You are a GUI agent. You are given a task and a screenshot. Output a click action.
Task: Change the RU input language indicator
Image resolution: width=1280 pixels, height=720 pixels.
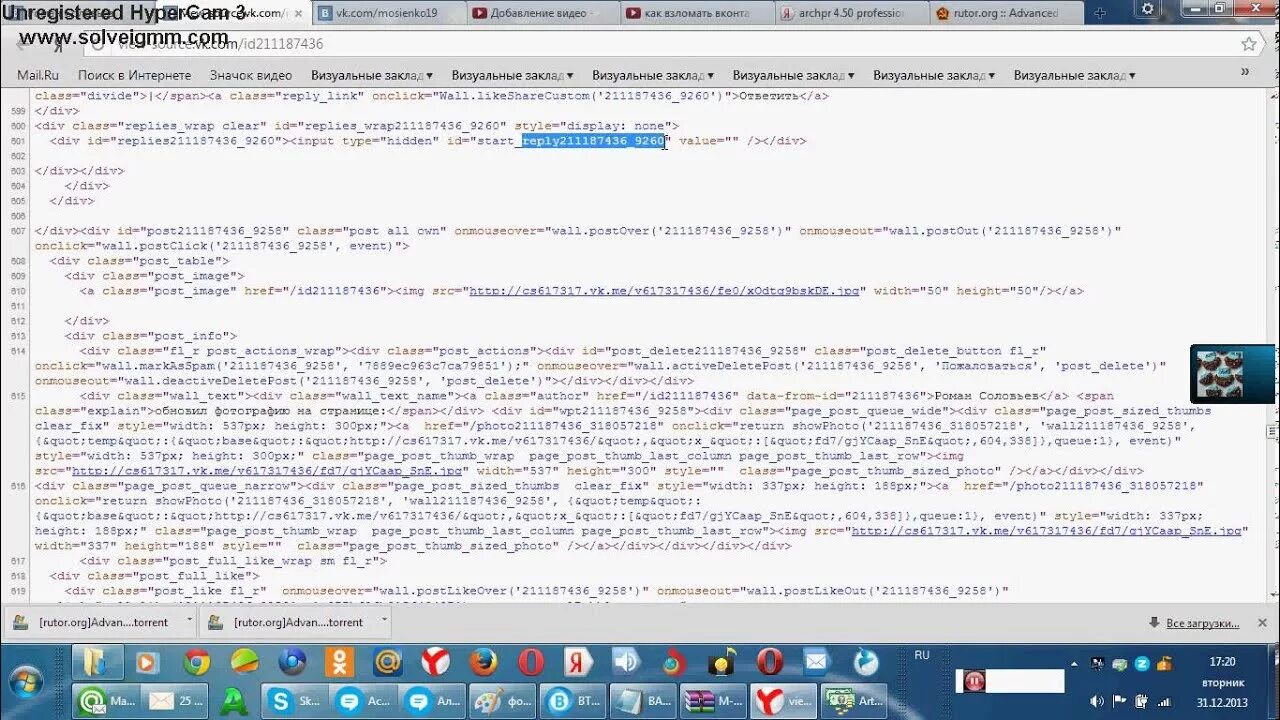pyautogui.click(x=921, y=655)
